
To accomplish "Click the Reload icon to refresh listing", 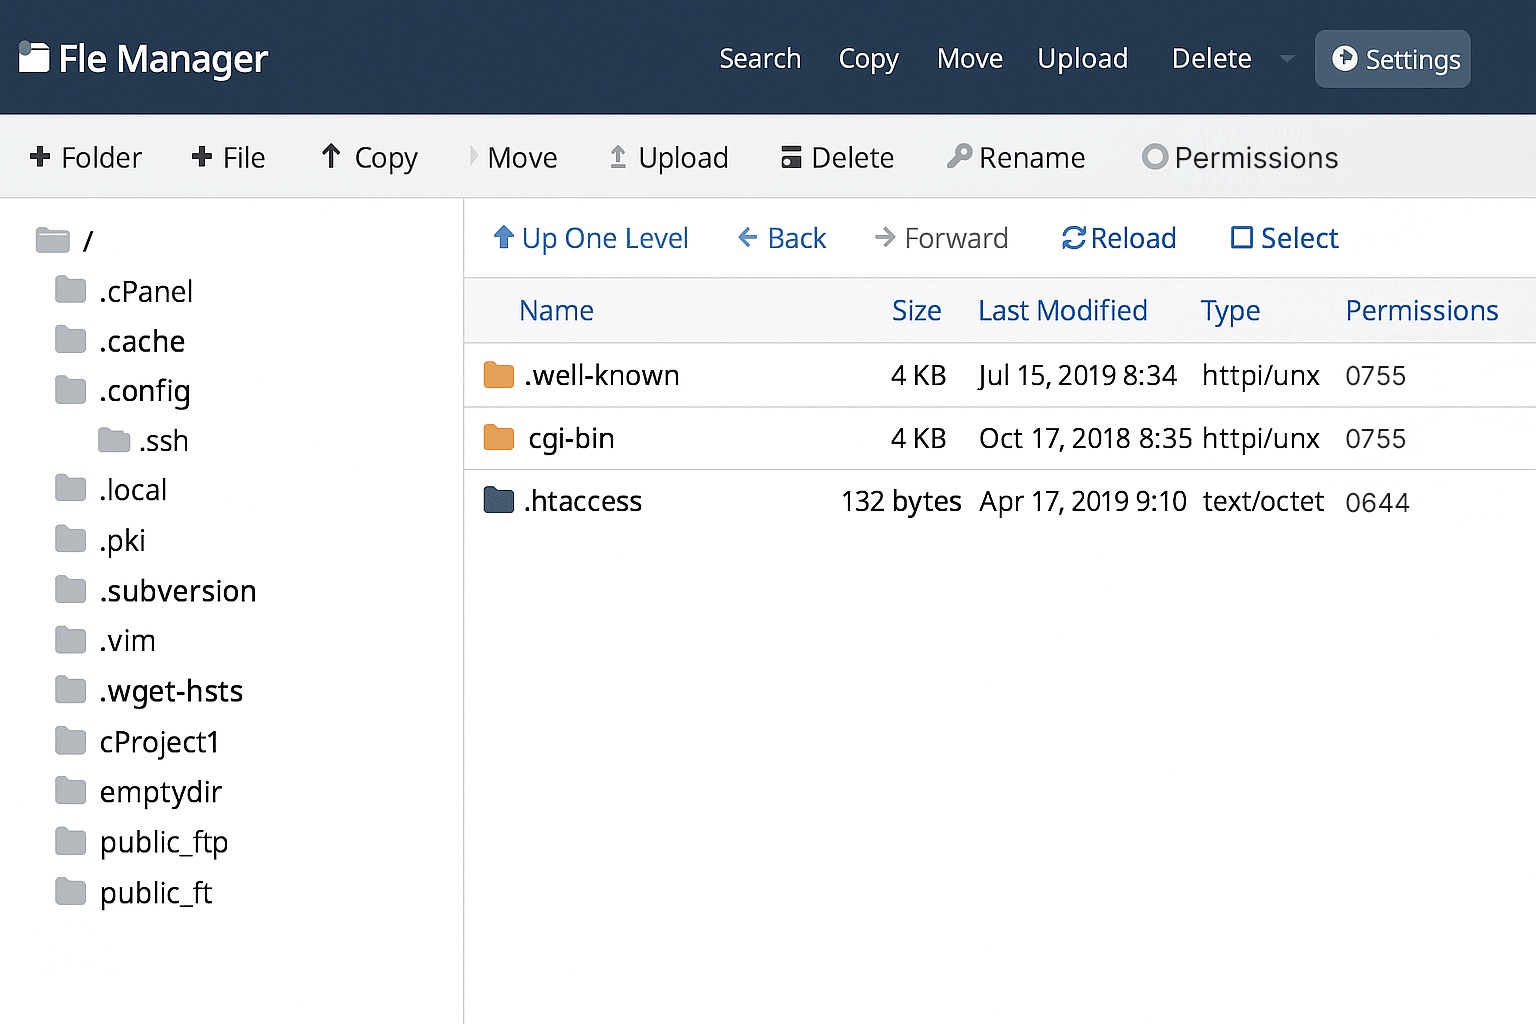I will (1118, 238).
